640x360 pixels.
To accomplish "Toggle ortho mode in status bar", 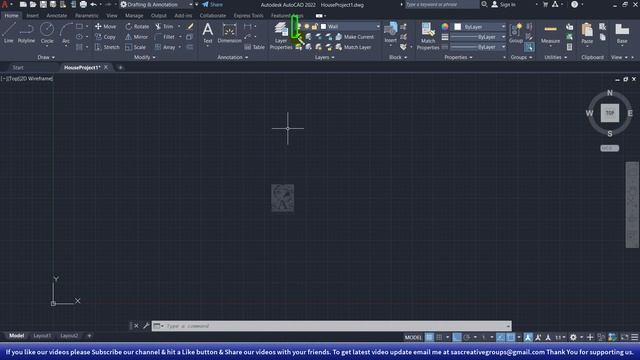I will pyautogui.click(x=457, y=337).
